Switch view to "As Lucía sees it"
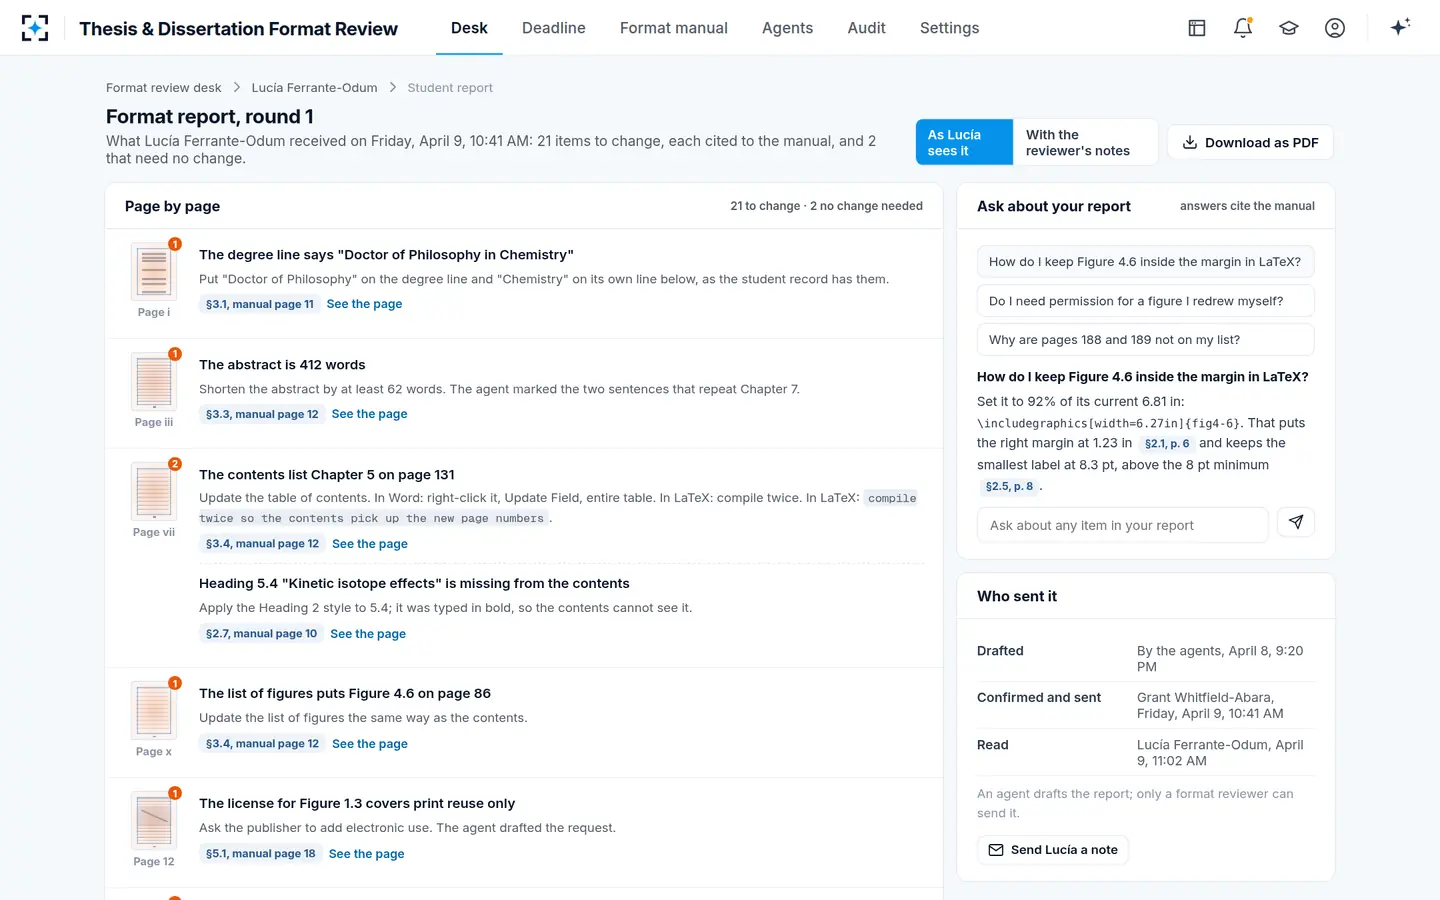1440x900 pixels. [964, 142]
